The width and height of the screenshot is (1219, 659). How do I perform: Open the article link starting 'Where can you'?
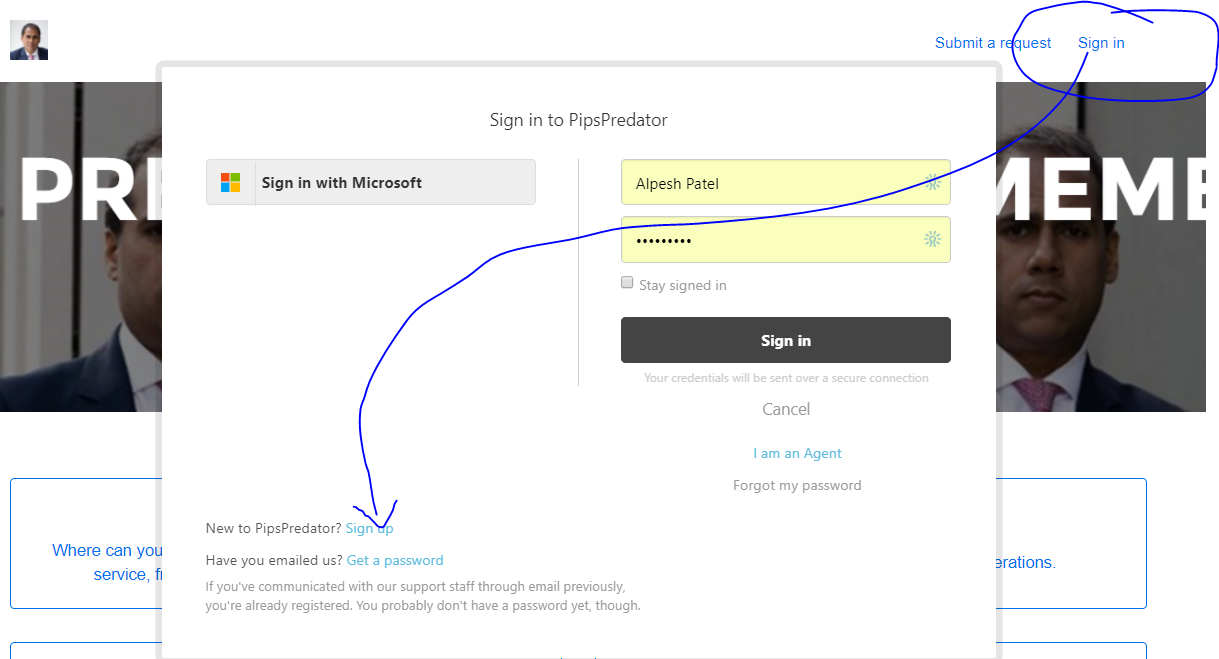(x=106, y=551)
